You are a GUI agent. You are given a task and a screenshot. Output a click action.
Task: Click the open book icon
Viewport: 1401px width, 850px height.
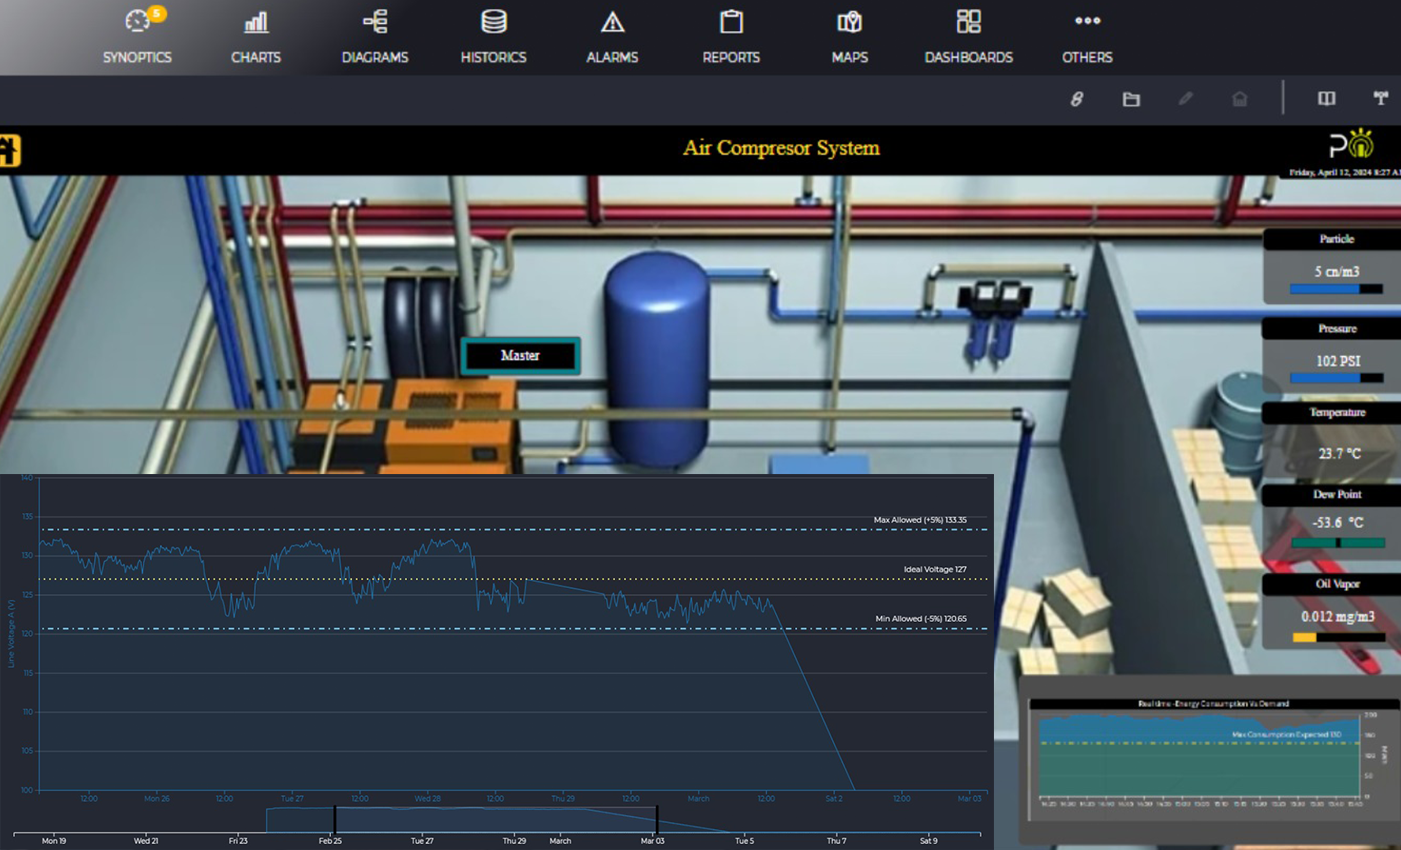click(1326, 98)
